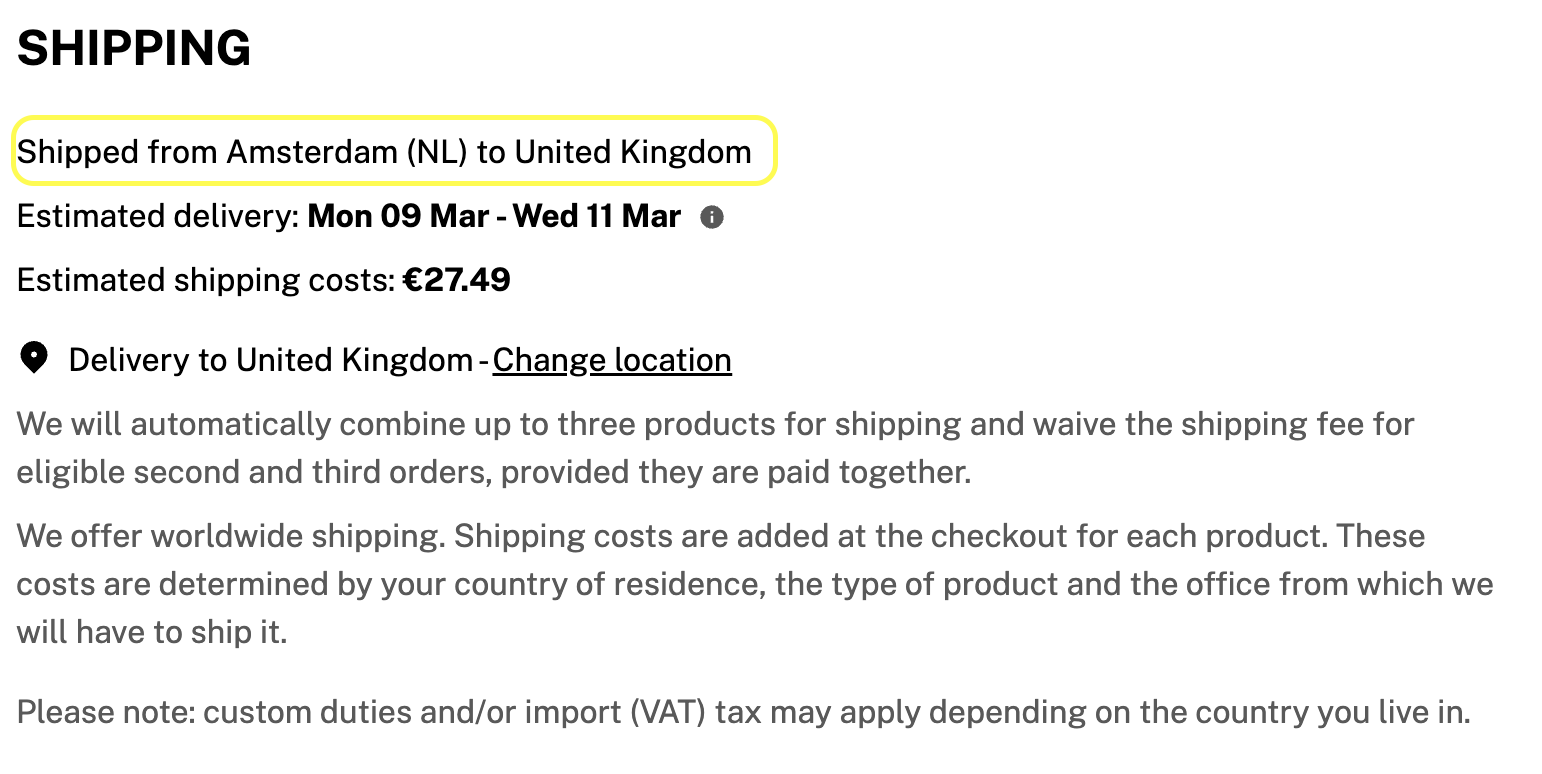
Task: Click the SHIPPING heading
Action: click(x=134, y=49)
